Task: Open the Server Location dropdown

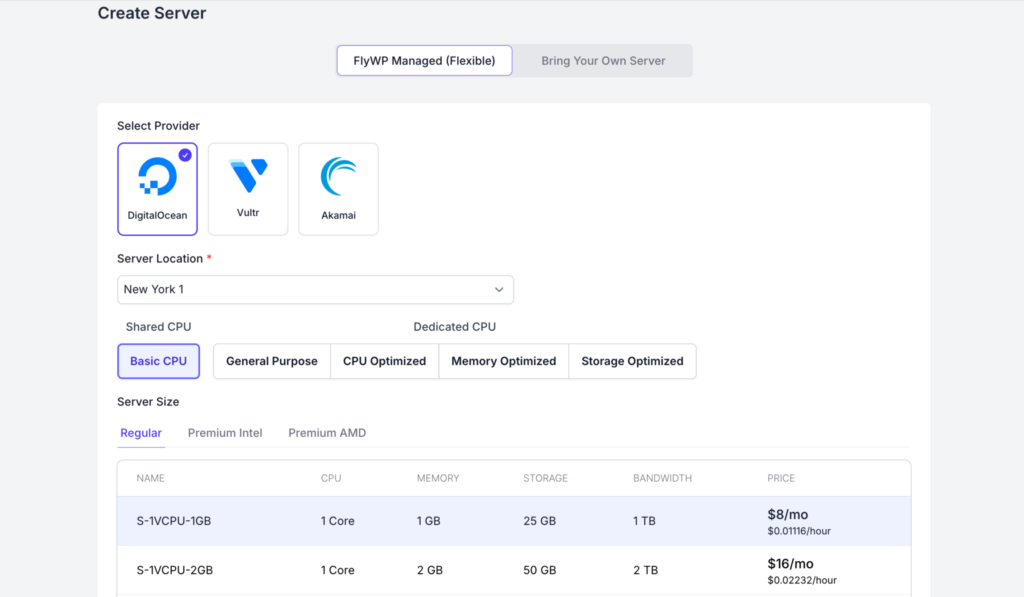Action: [x=315, y=290]
